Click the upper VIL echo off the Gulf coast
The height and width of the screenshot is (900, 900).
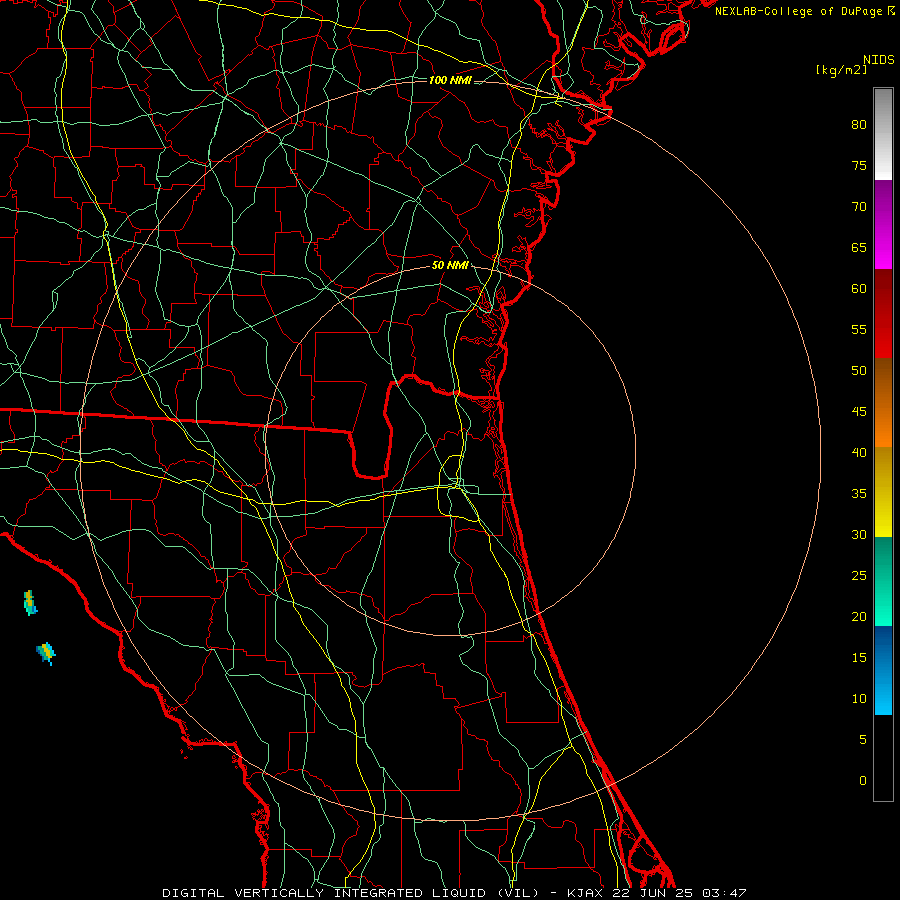coord(30,603)
